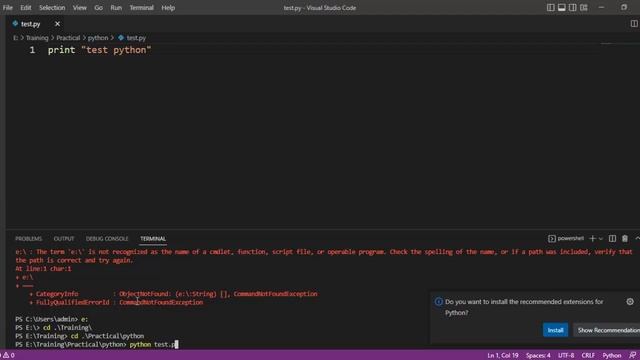Open the Selection menu
640x360 pixels.
point(52,8)
